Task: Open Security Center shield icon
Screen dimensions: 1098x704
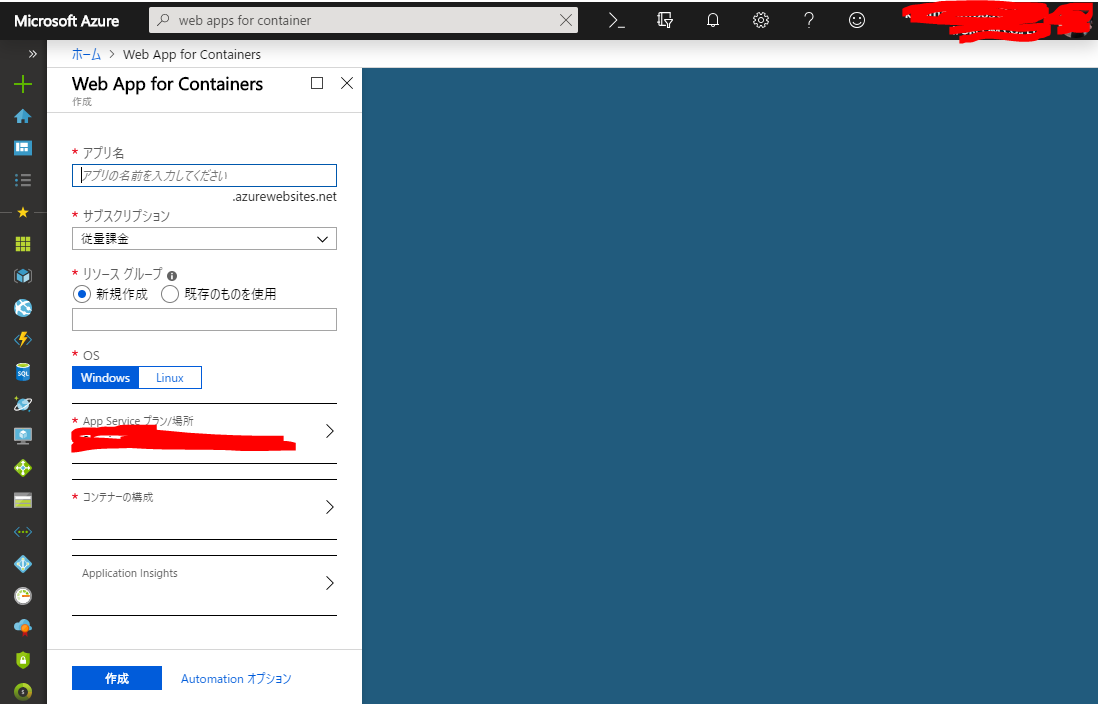Action: coord(23,660)
